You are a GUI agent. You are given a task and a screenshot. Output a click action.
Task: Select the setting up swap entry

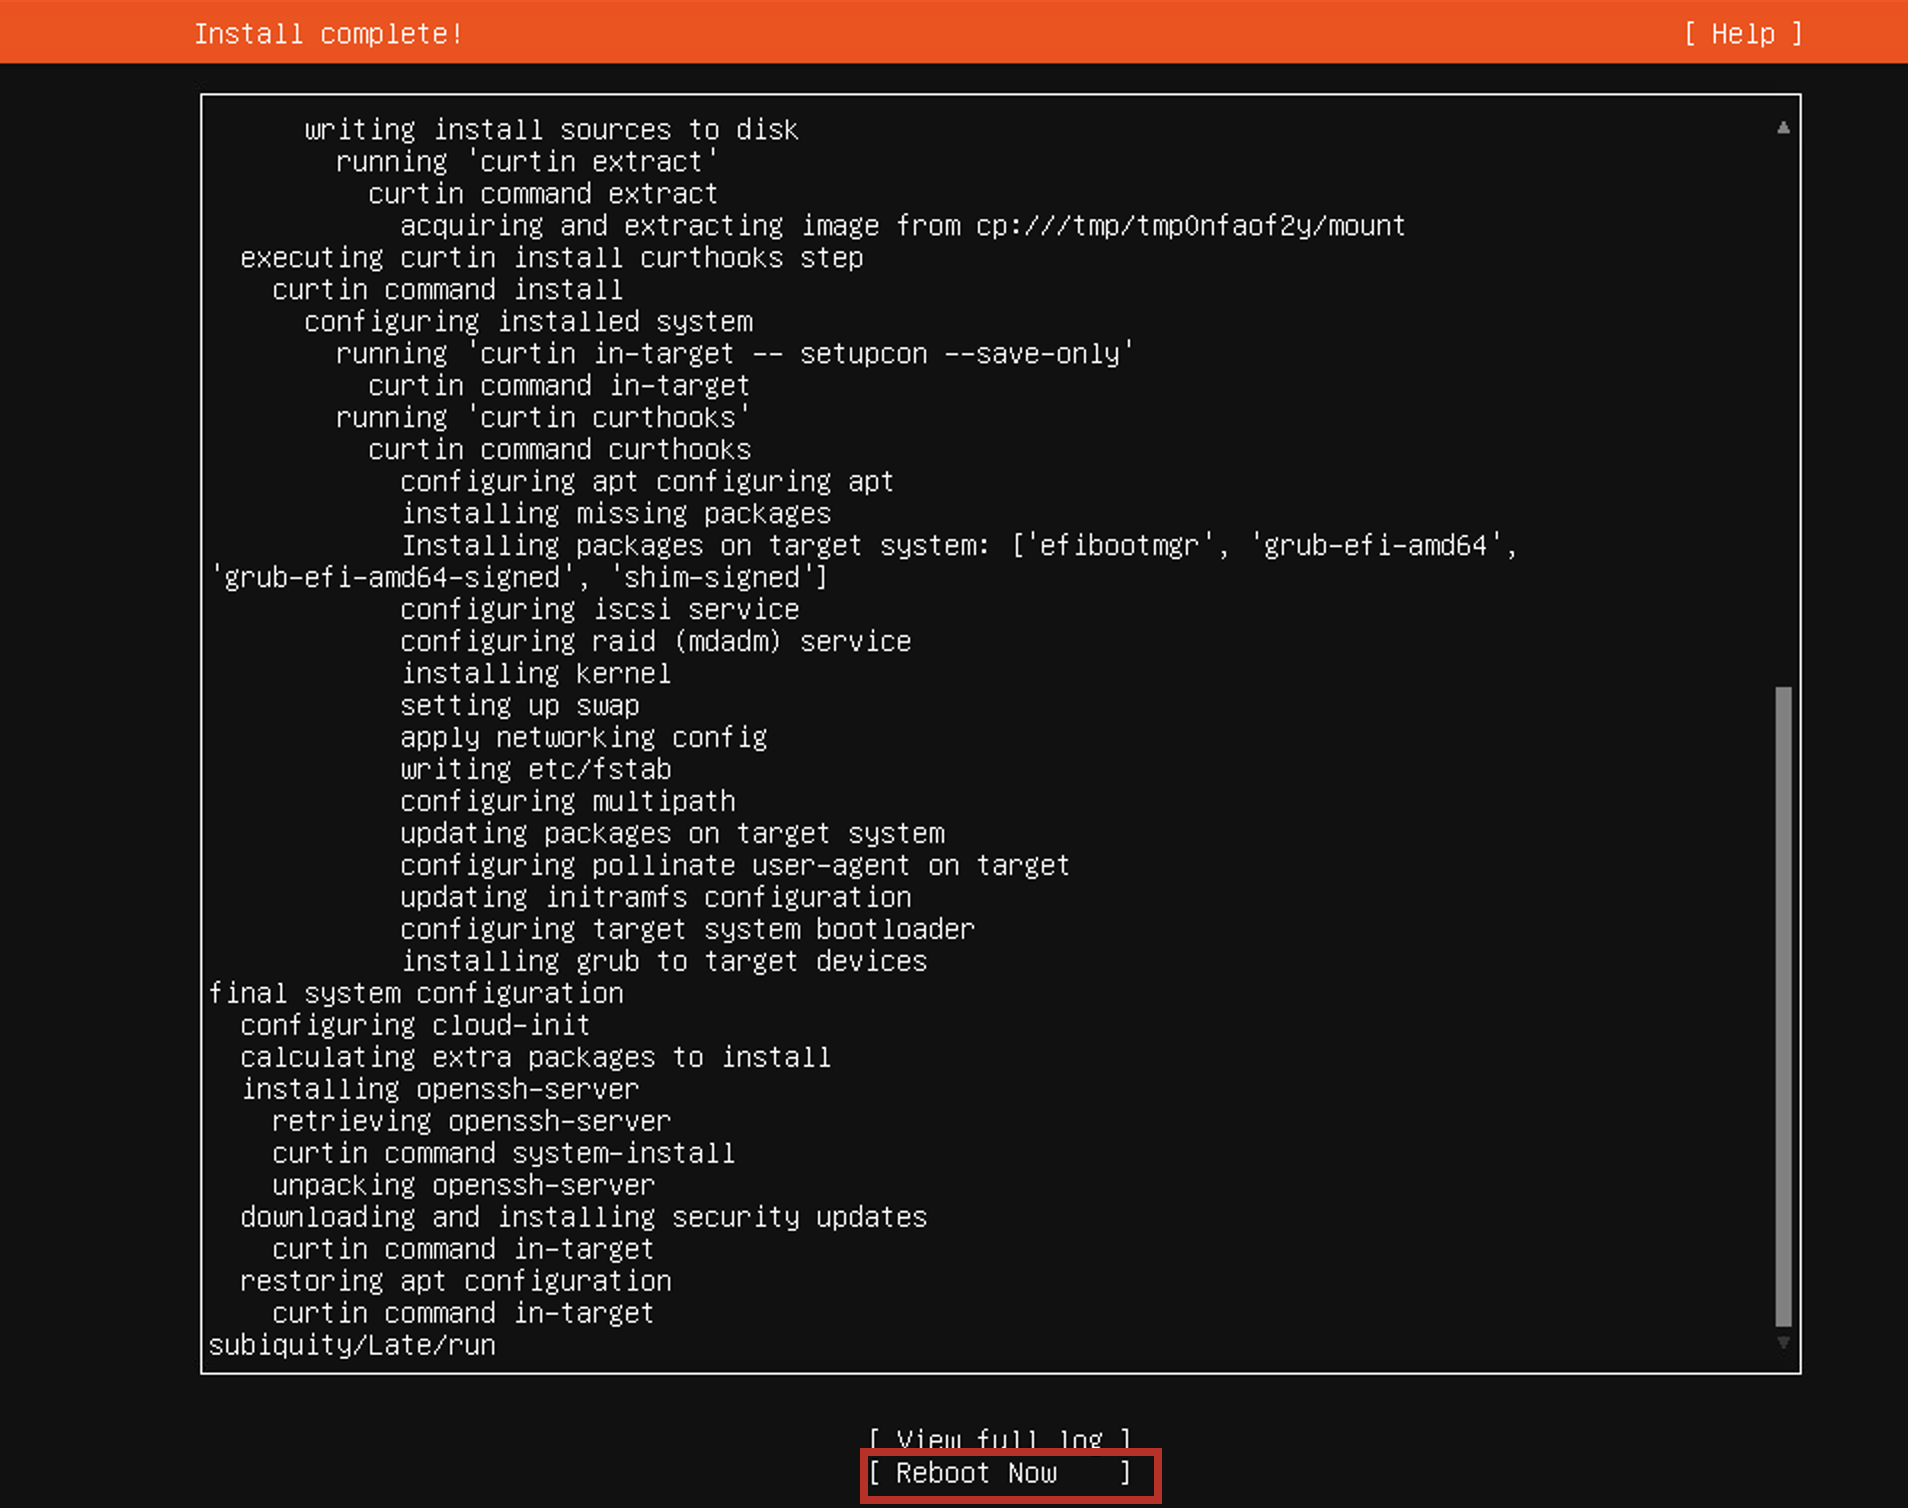[x=519, y=705]
